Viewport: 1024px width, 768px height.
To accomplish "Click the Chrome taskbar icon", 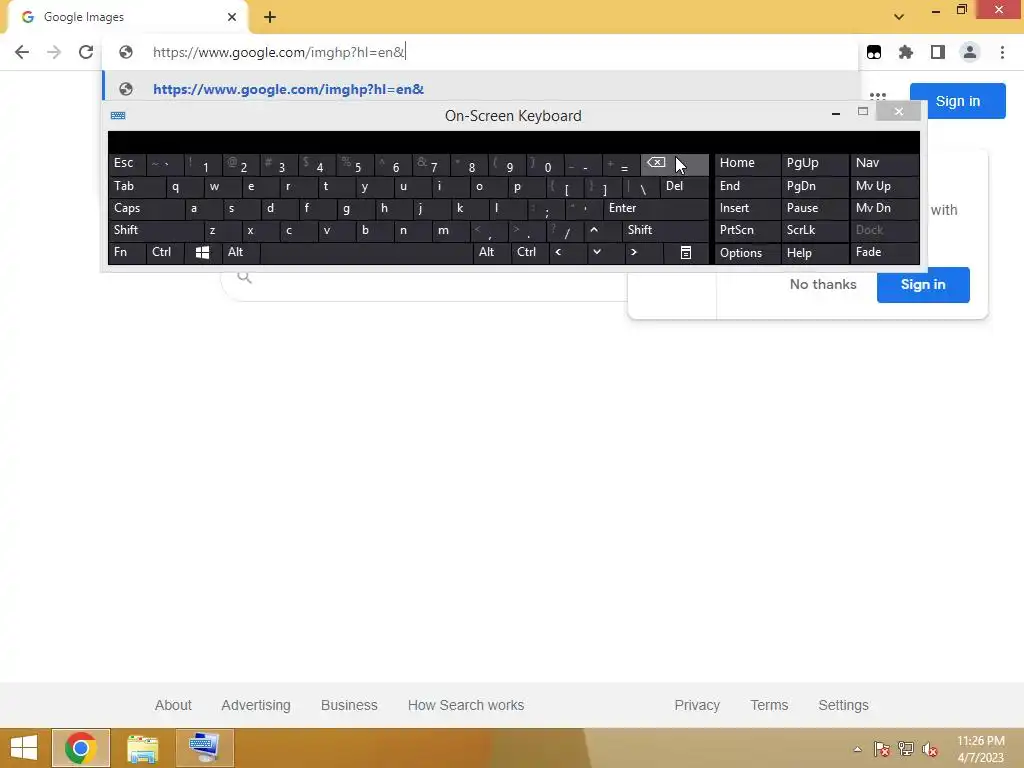I will coord(81,748).
